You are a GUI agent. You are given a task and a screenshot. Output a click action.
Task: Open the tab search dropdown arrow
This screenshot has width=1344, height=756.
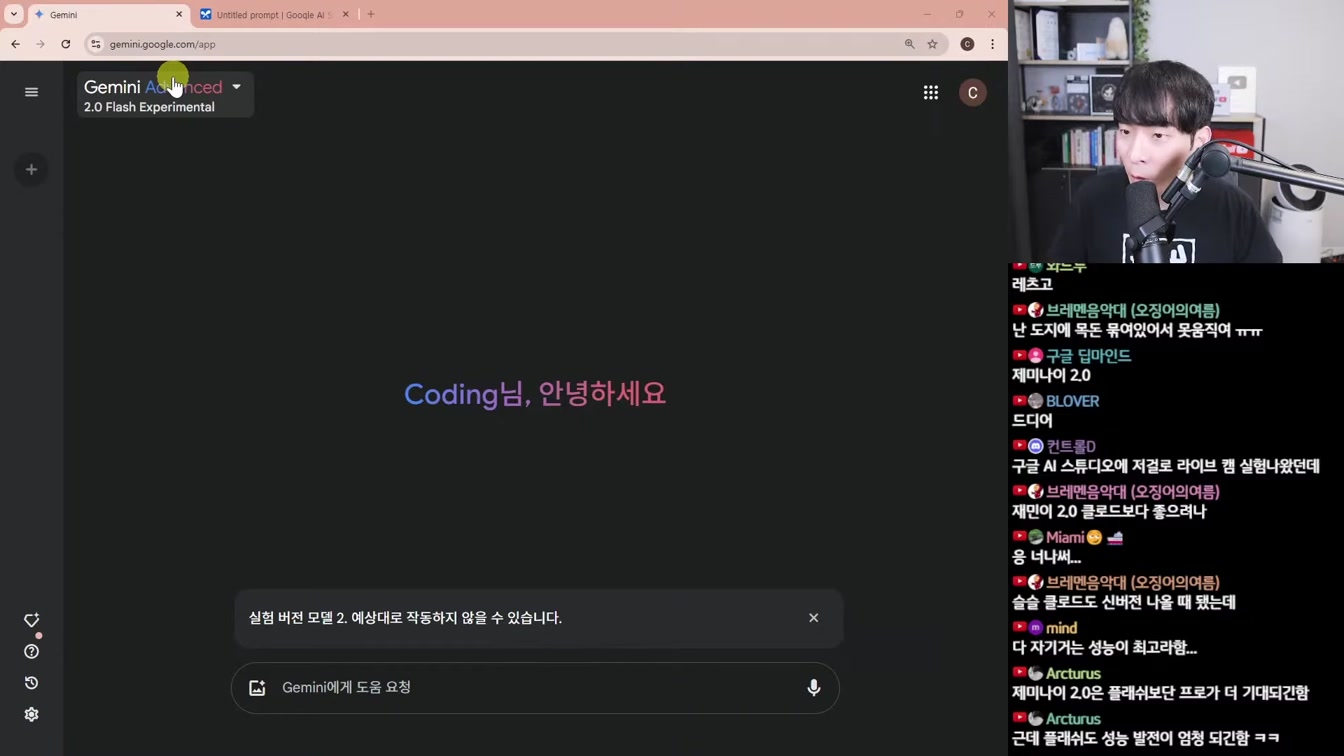pyautogui.click(x=14, y=15)
